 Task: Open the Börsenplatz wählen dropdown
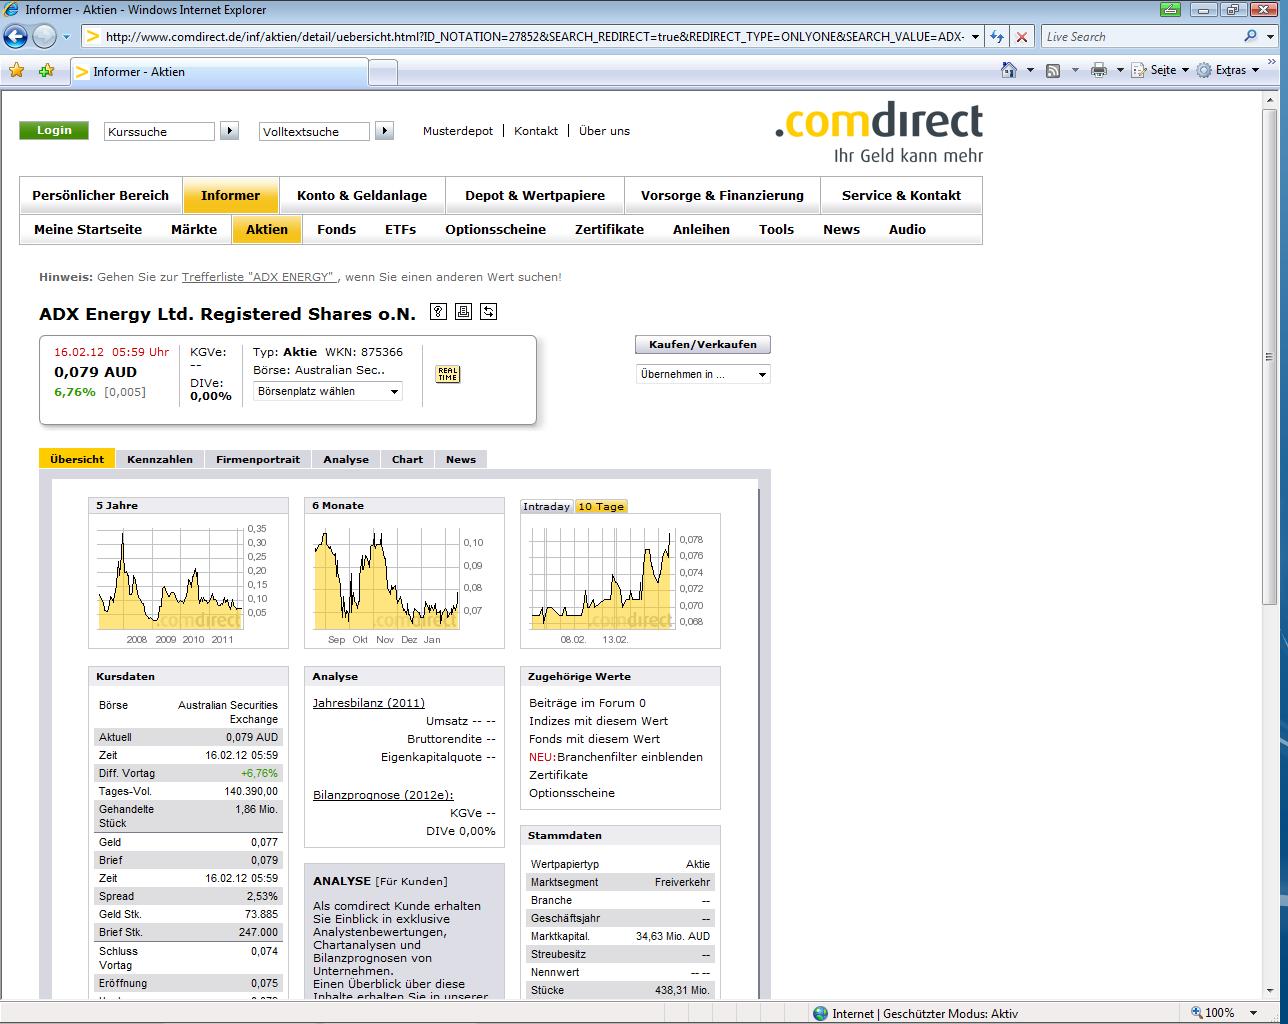[327, 391]
